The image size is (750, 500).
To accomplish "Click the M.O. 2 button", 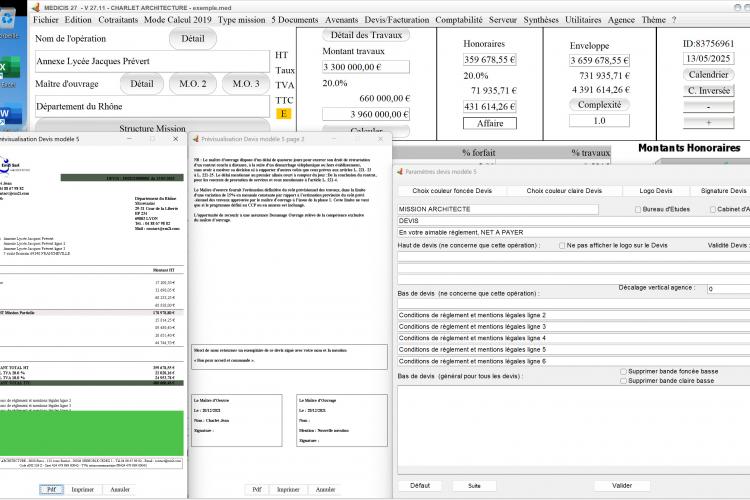I will [x=193, y=84].
